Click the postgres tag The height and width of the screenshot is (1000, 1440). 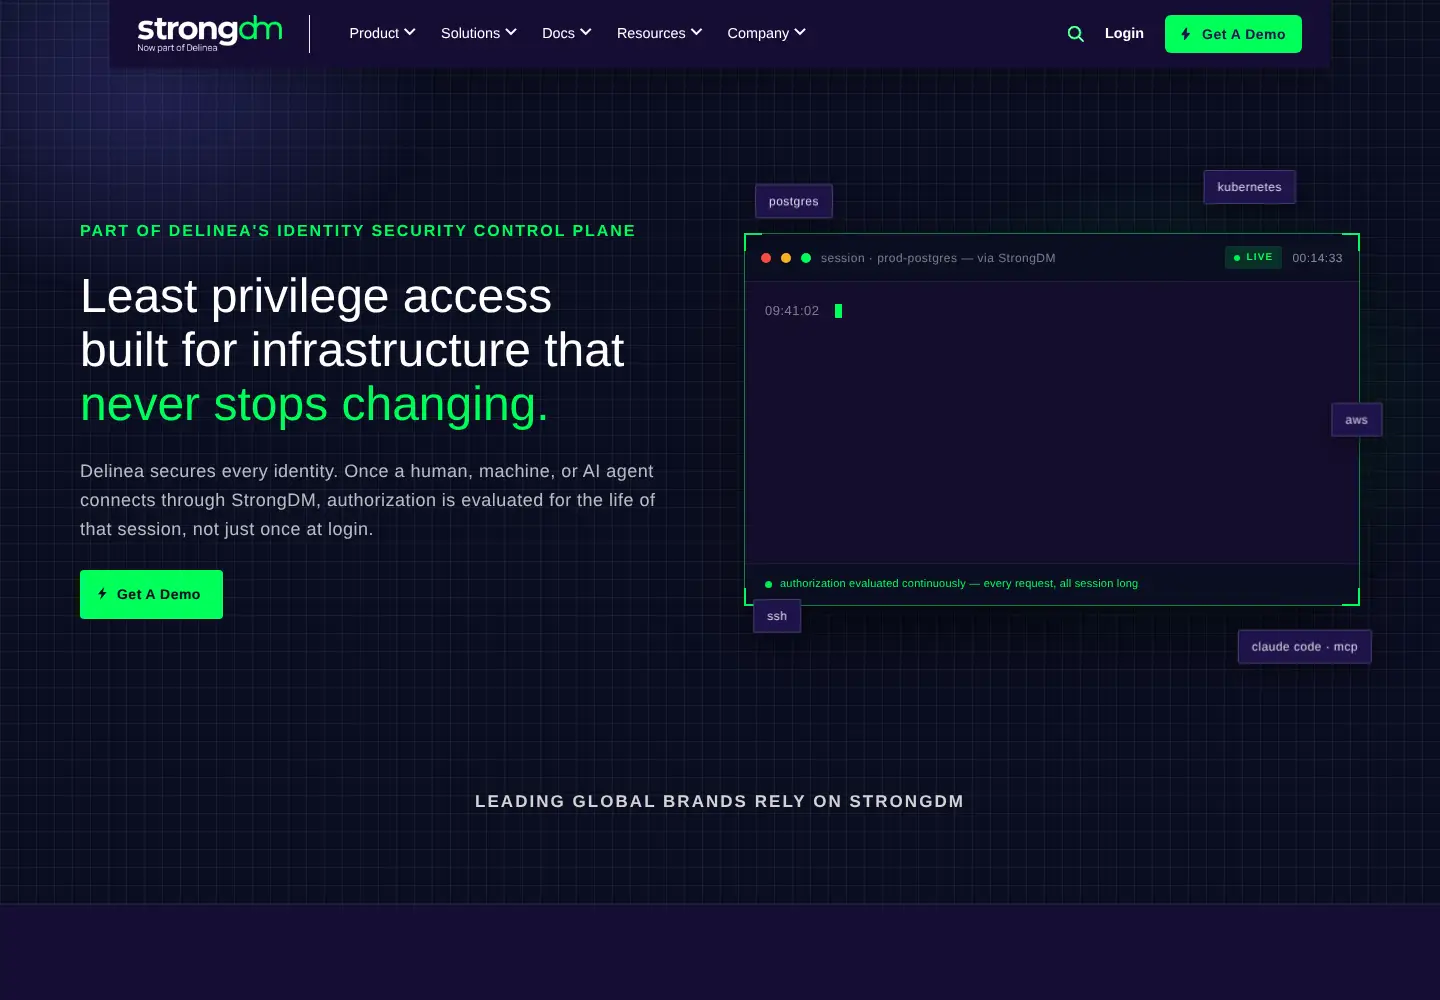pyautogui.click(x=794, y=201)
